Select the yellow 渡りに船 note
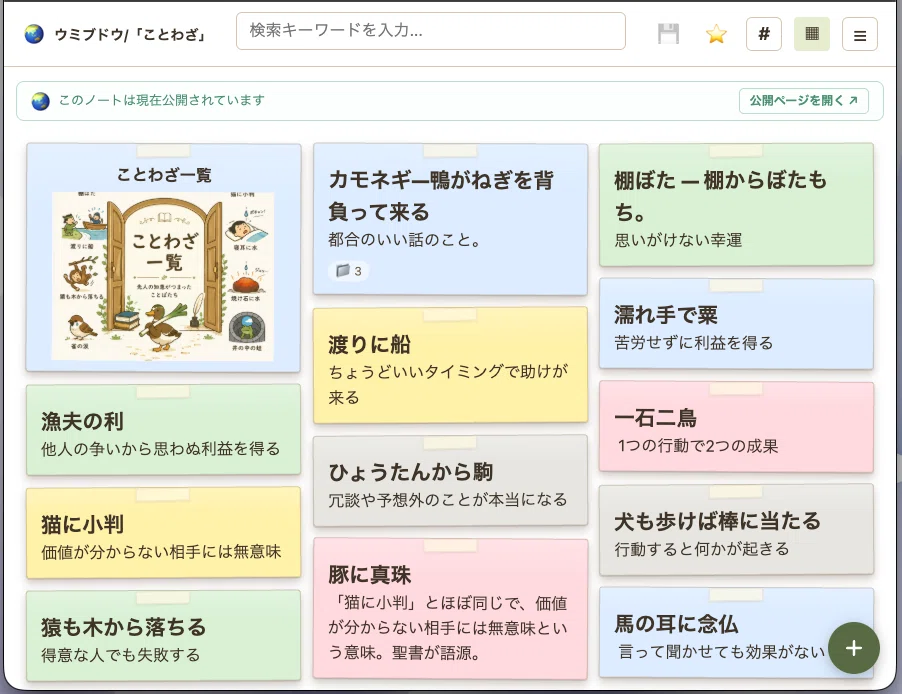 pos(450,365)
